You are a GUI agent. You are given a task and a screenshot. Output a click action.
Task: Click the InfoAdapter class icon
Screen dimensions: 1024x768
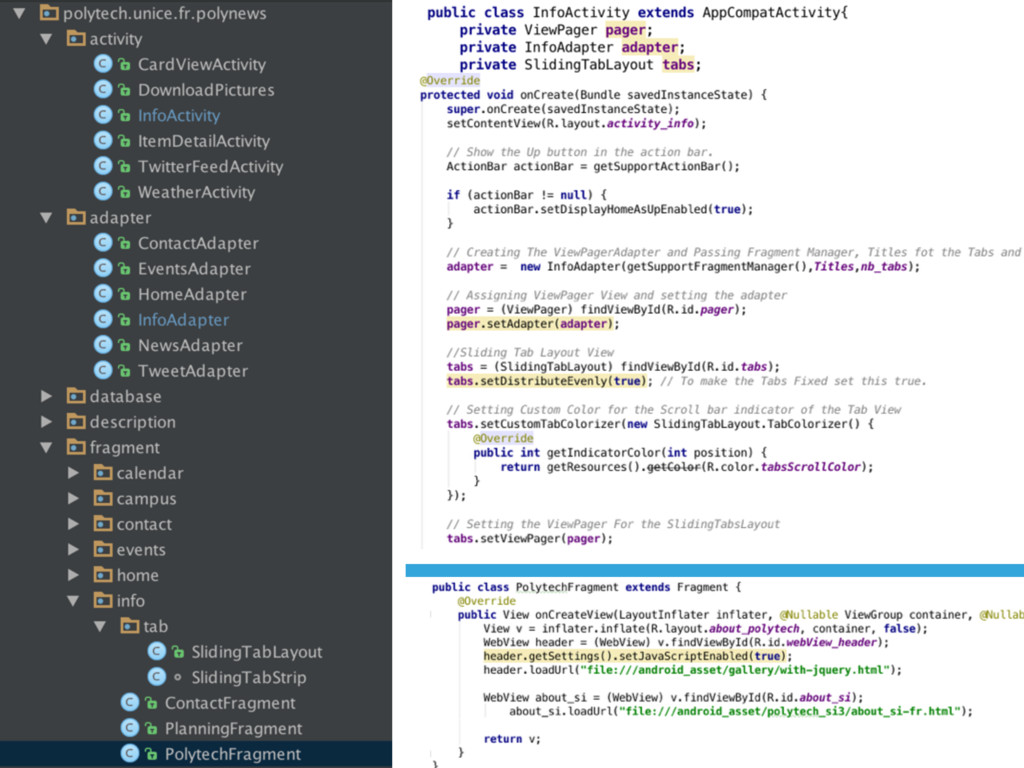pos(103,319)
